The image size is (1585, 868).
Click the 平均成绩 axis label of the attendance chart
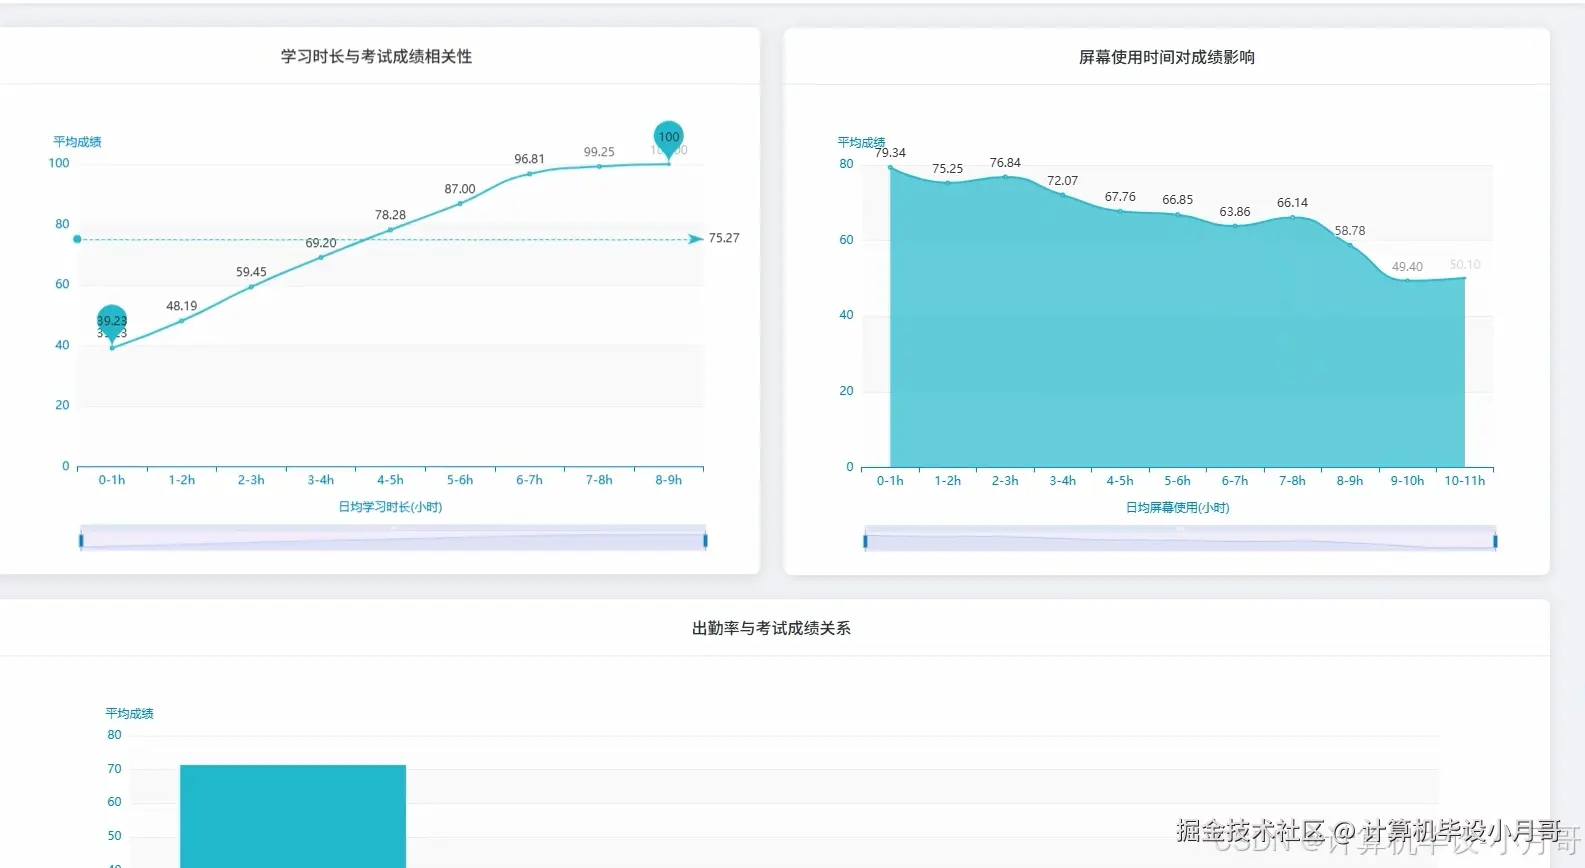[130, 714]
